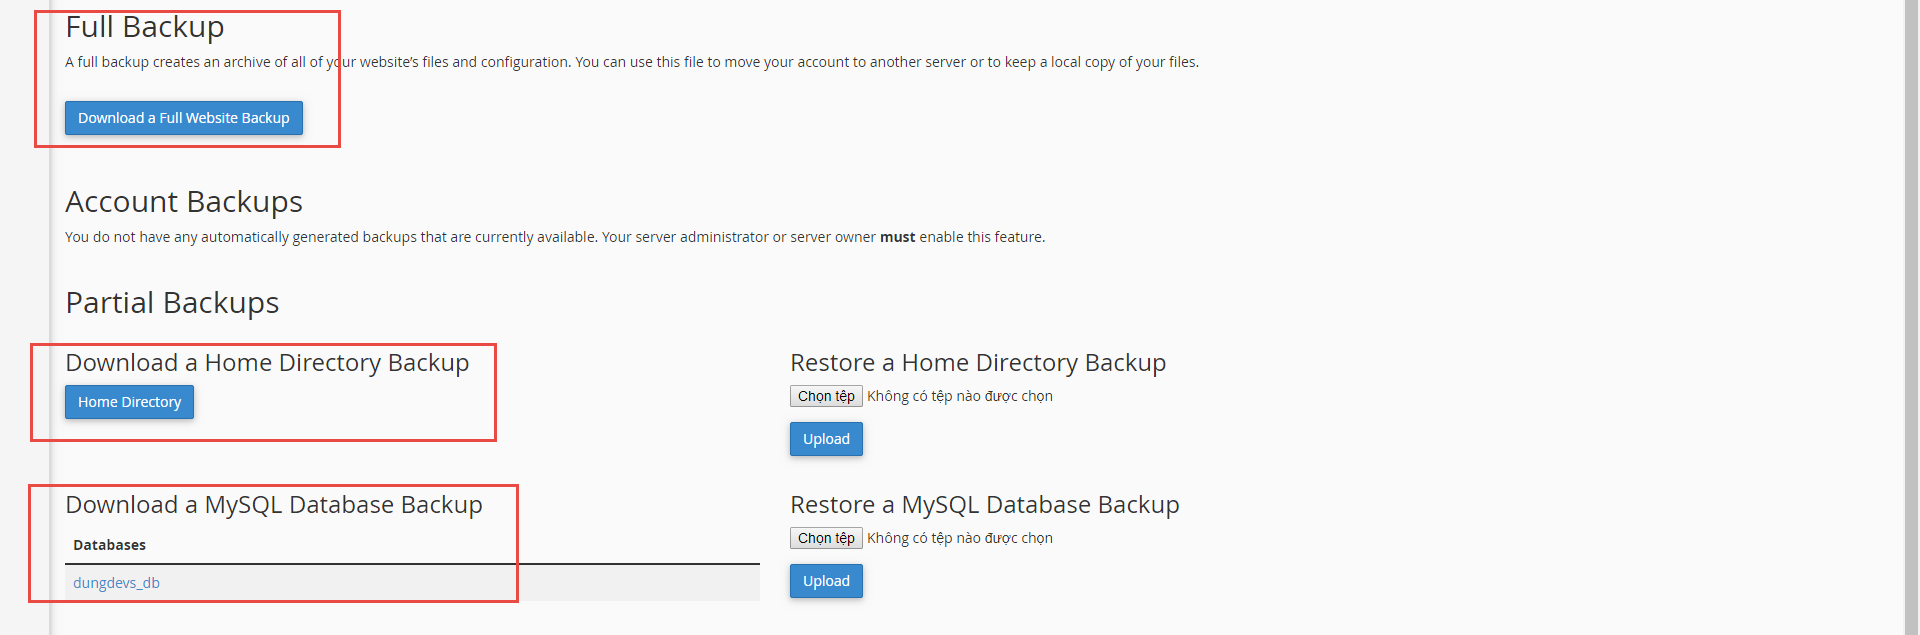Screen dimensions: 1920x635
Task: Click no-file-chosen text under MySQL restore
Action: (x=960, y=538)
